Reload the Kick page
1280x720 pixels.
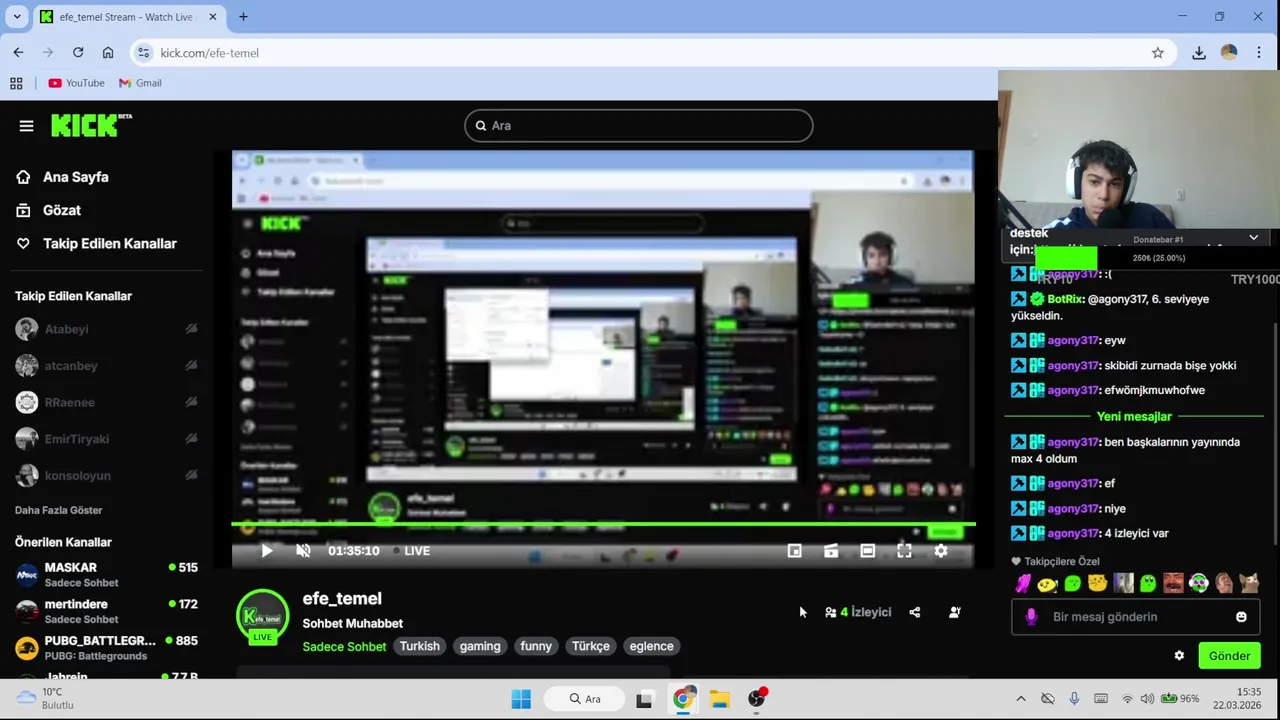point(78,53)
